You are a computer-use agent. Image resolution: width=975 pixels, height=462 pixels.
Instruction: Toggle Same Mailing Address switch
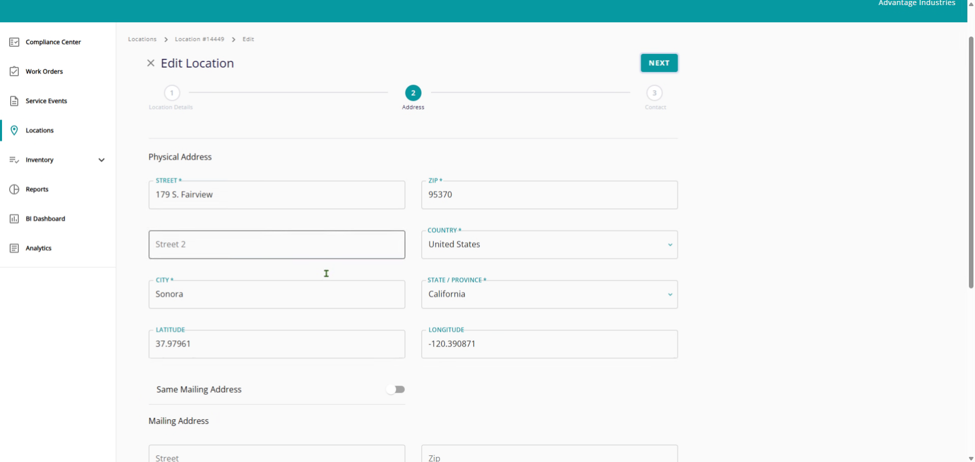tap(395, 389)
